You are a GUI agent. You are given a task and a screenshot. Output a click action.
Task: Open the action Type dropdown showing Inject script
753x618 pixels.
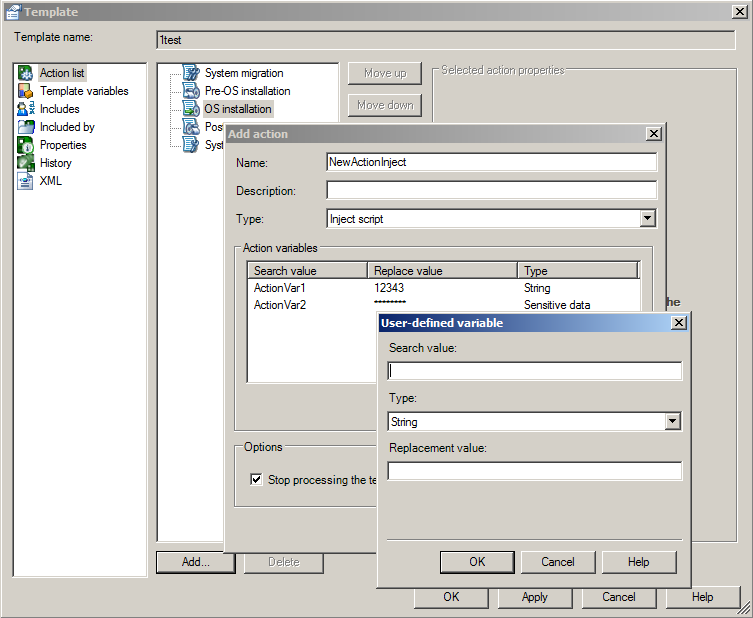(x=647, y=219)
